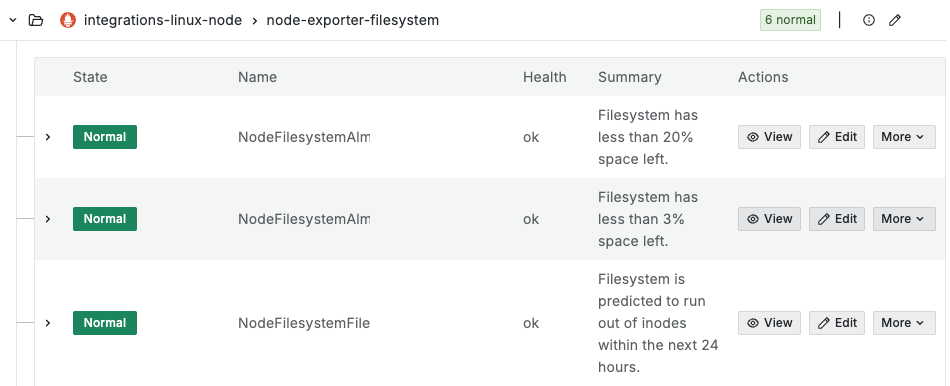Screen dimensions: 950x386
Task: Click the open folder icon in header
Action: (36, 20)
